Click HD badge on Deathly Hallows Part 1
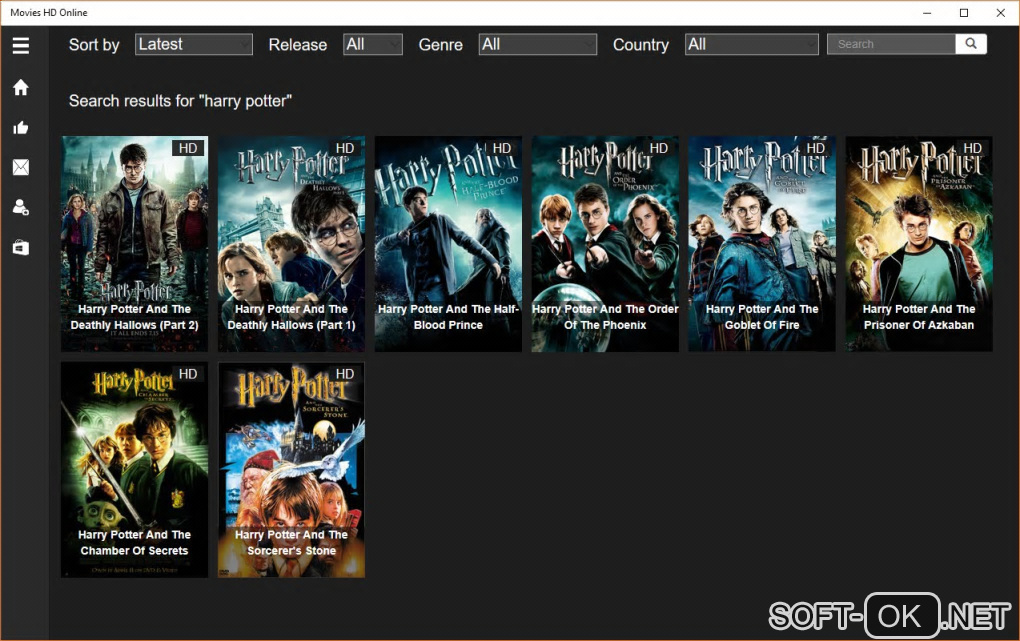Screen dimensions: 1020x641 pos(345,148)
